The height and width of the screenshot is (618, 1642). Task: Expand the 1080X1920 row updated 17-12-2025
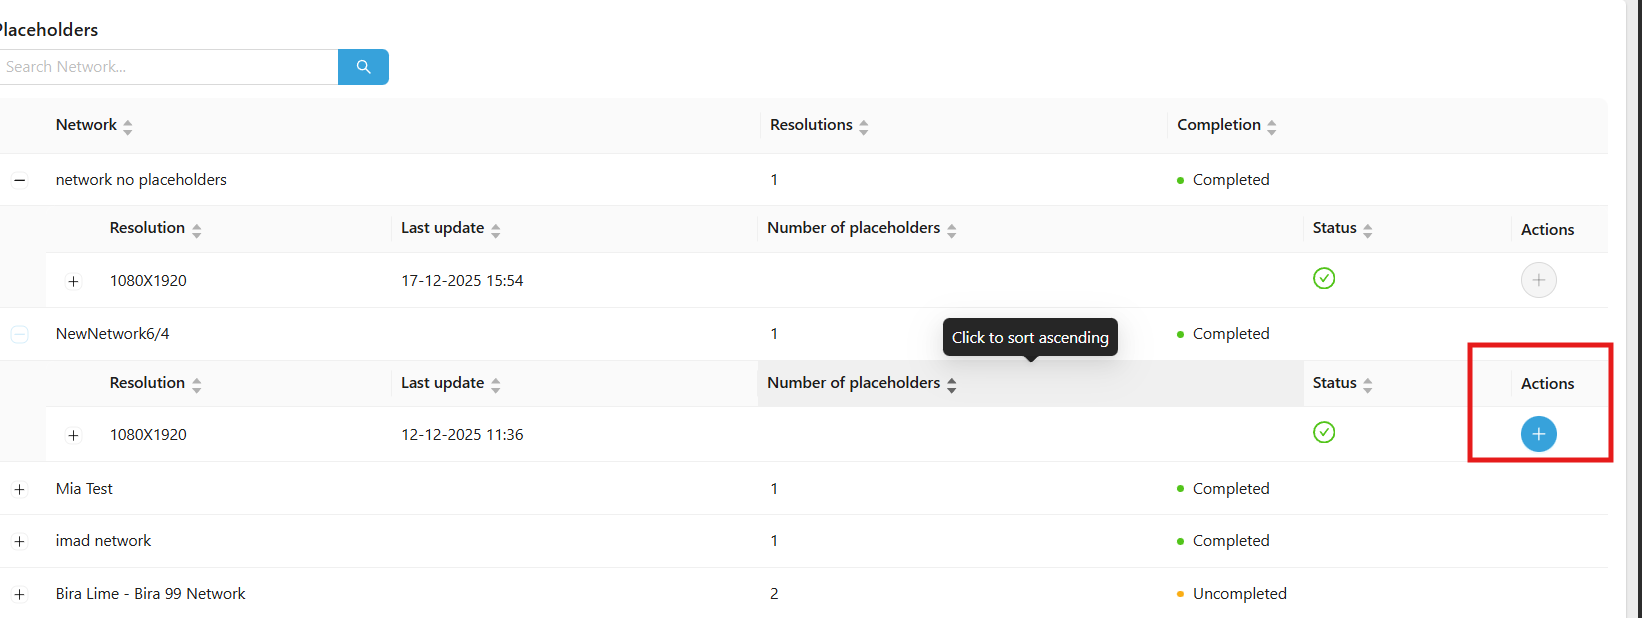pyautogui.click(x=73, y=281)
